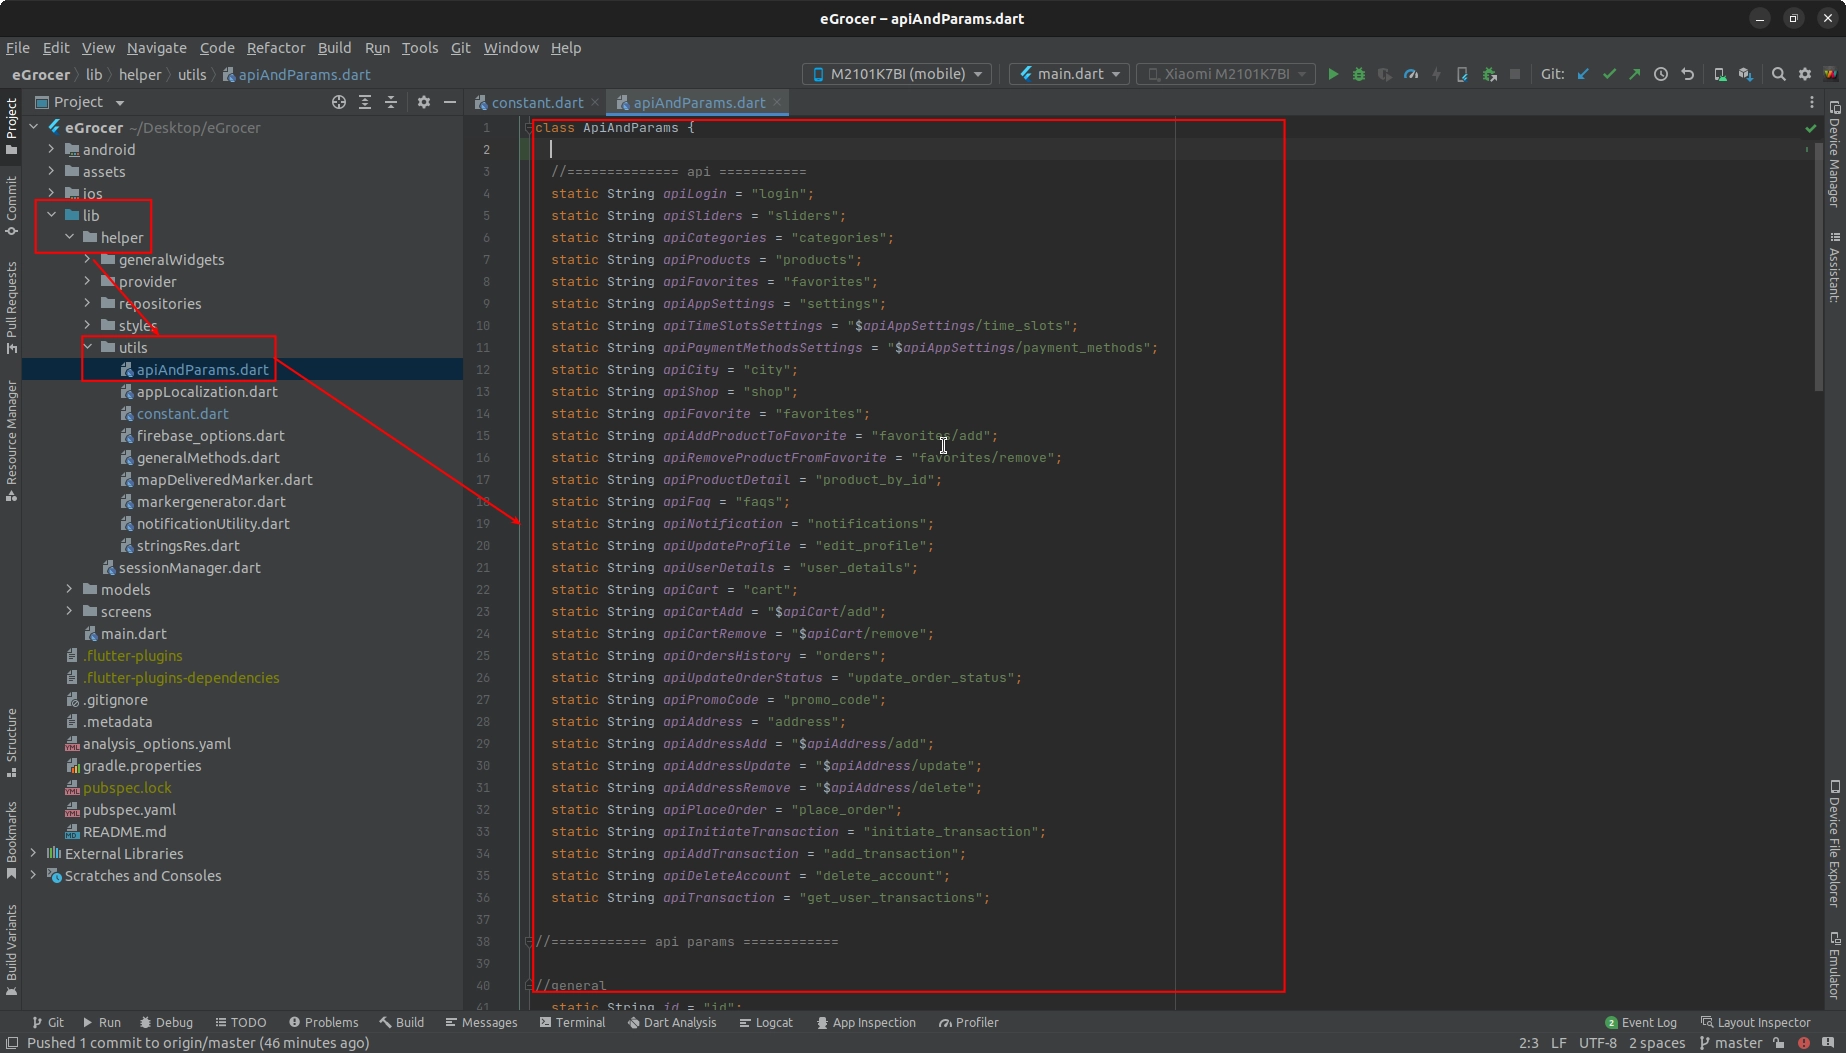Expand all icon in Project panel header

(x=365, y=102)
